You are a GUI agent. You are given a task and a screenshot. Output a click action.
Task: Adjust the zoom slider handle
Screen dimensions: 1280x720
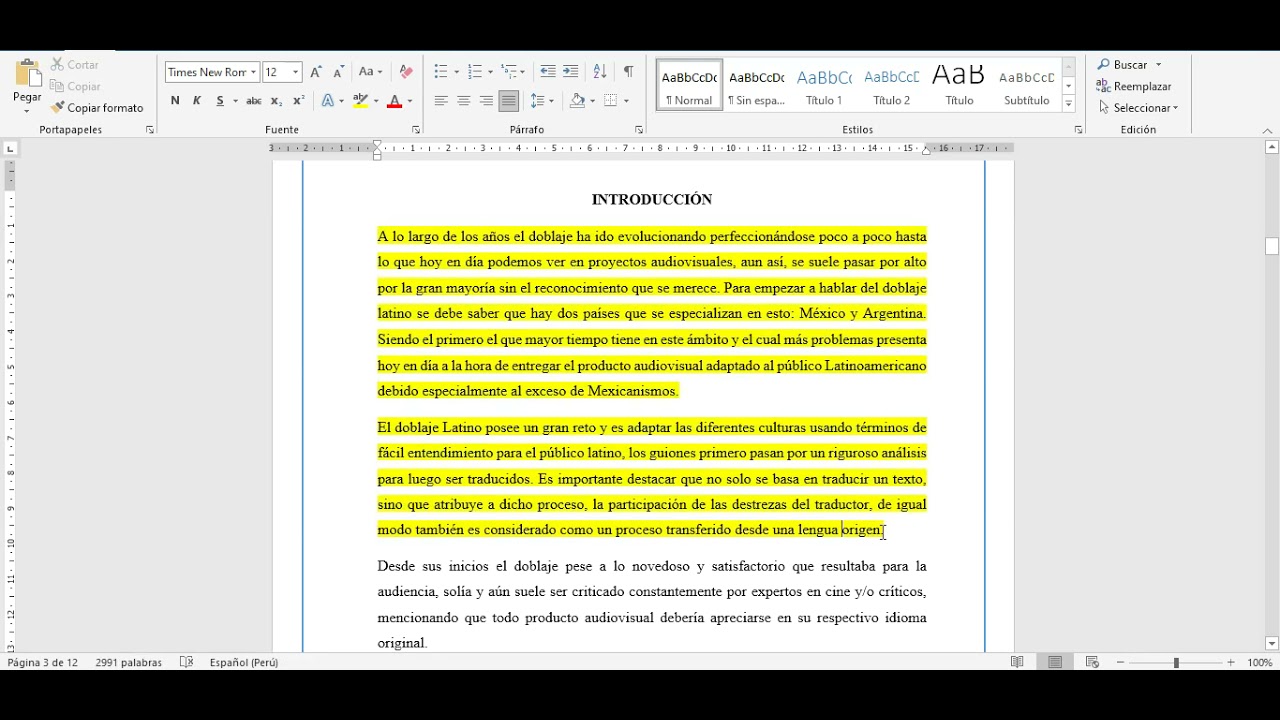(1176, 662)
